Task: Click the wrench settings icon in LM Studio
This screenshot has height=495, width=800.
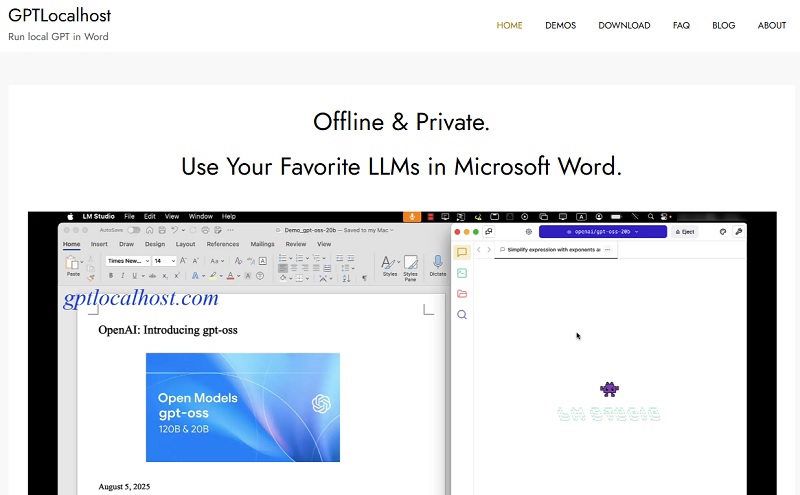Action: (739, 231)
